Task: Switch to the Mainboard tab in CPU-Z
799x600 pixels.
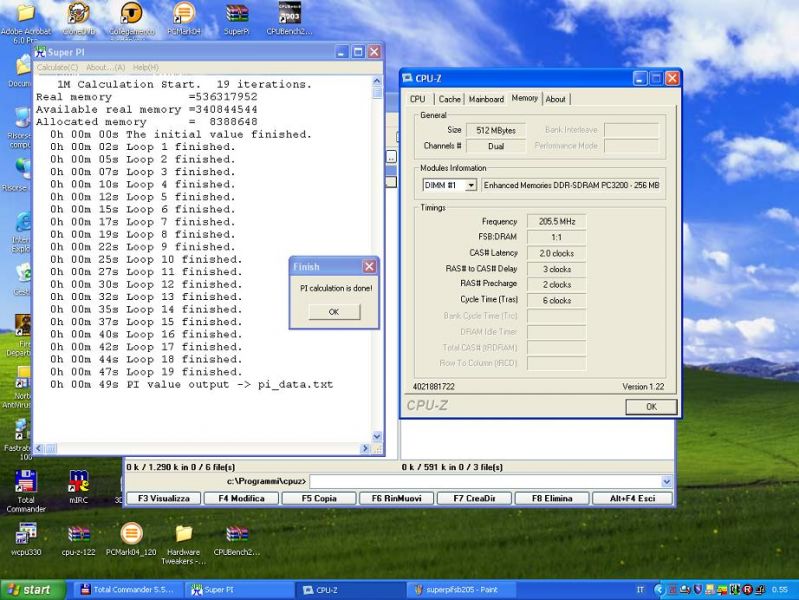Action: pos(486,99)
